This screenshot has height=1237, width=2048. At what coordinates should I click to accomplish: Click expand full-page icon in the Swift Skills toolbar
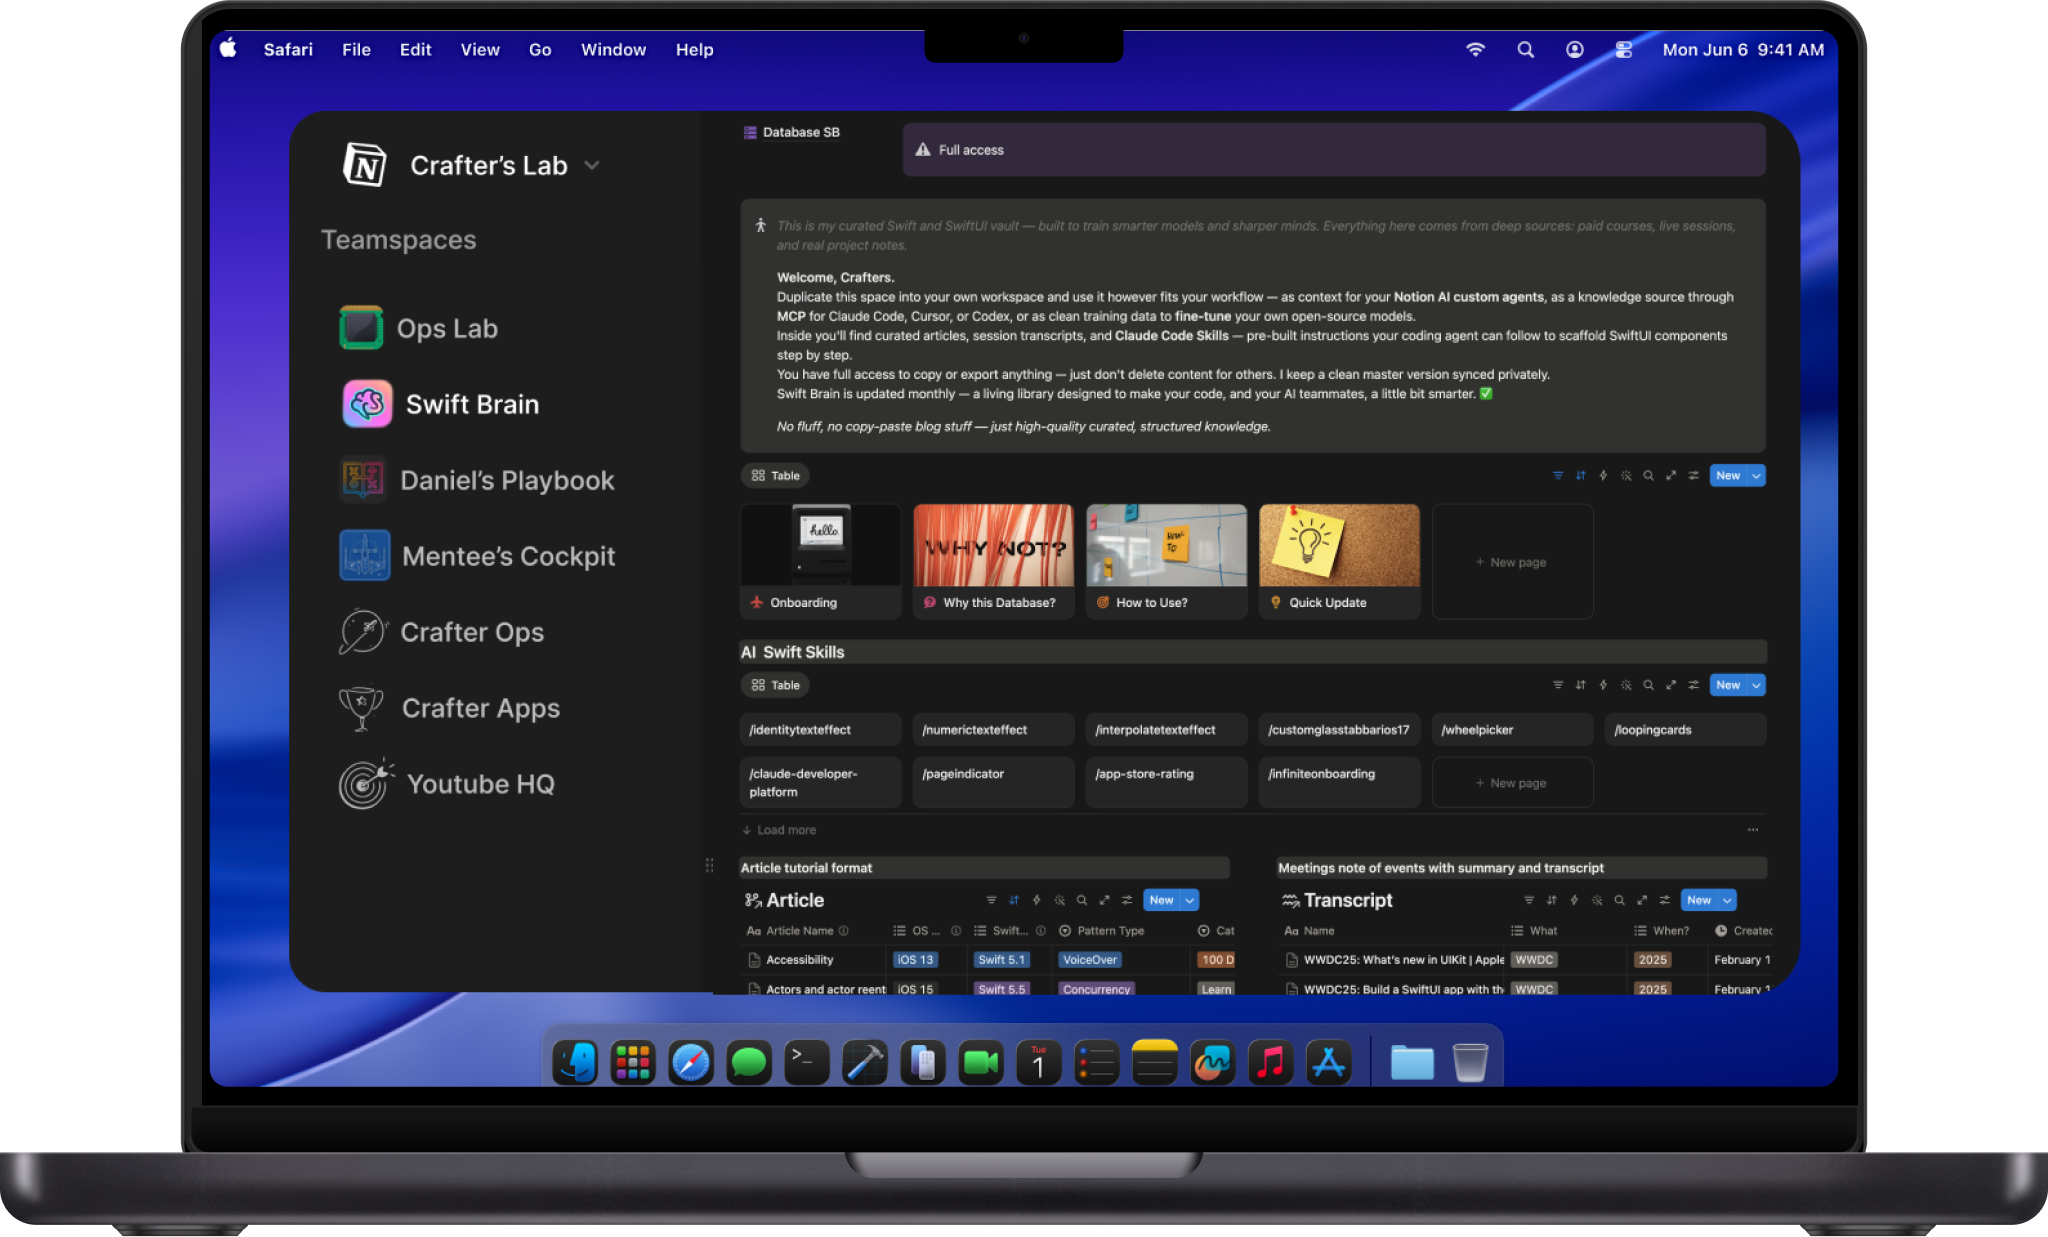click(1671, 685)
